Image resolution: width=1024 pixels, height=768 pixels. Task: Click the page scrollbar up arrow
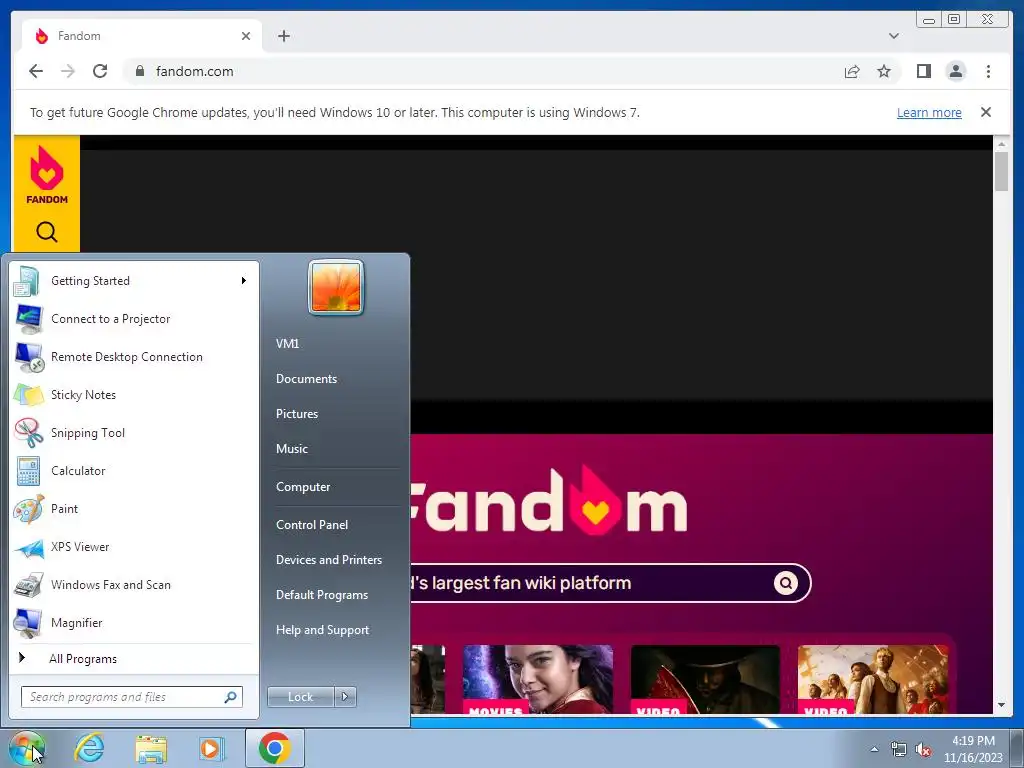(1001, 143)
